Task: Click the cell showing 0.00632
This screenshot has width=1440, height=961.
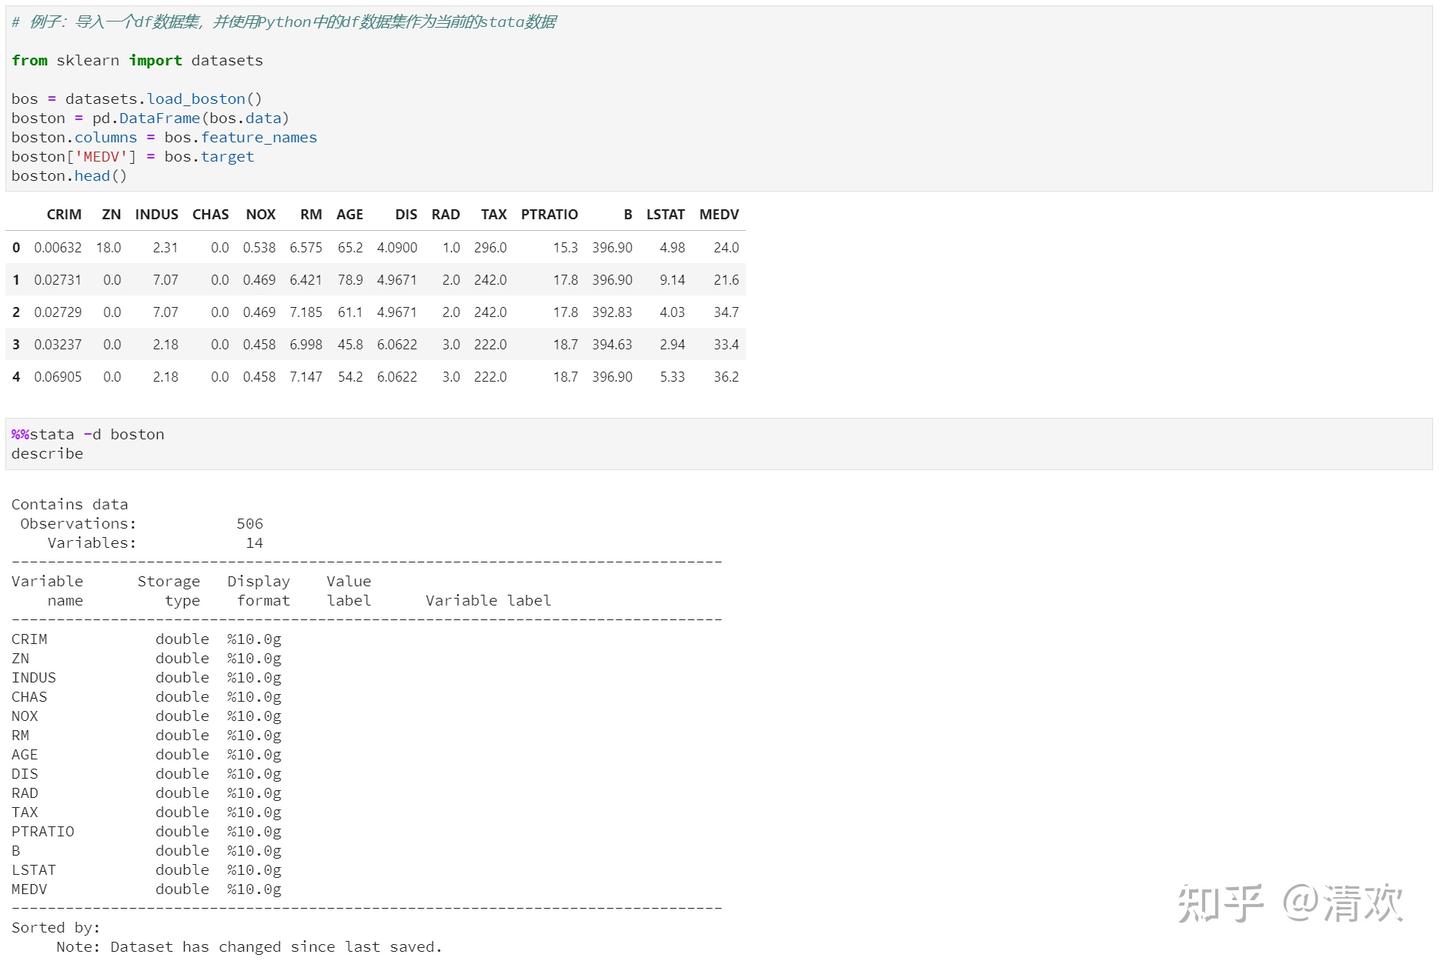Action: 57,247
